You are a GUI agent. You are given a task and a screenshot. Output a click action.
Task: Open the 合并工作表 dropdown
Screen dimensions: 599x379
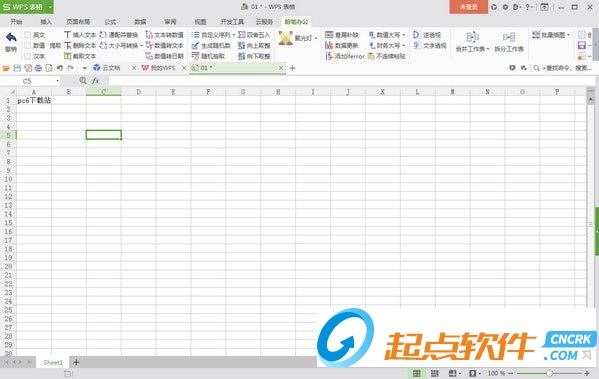tap(488, 49)
